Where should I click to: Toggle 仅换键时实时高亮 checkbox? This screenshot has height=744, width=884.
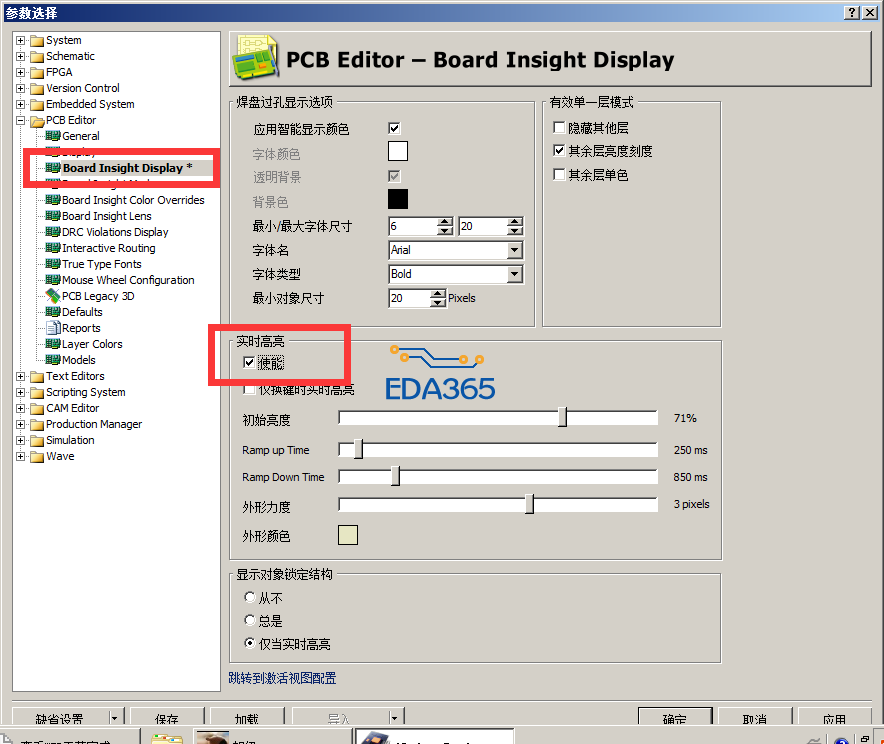click(x=249, y=389)
